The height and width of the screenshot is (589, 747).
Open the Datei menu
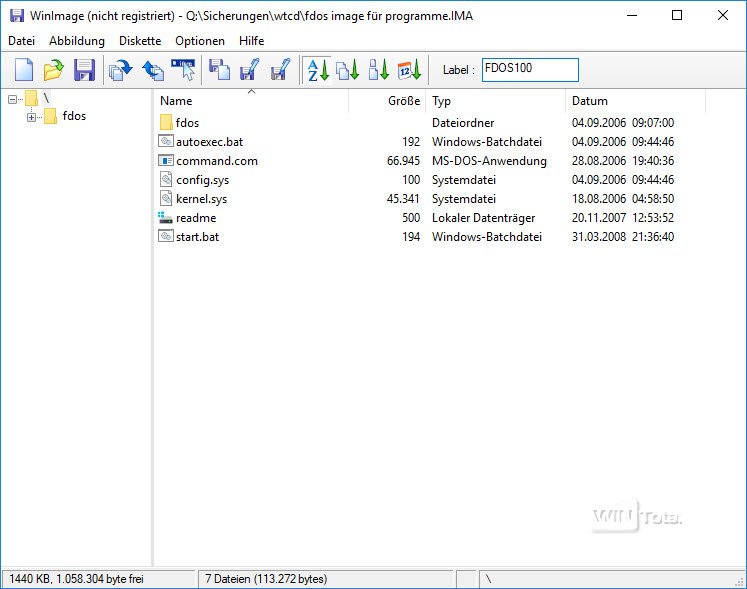21,41
